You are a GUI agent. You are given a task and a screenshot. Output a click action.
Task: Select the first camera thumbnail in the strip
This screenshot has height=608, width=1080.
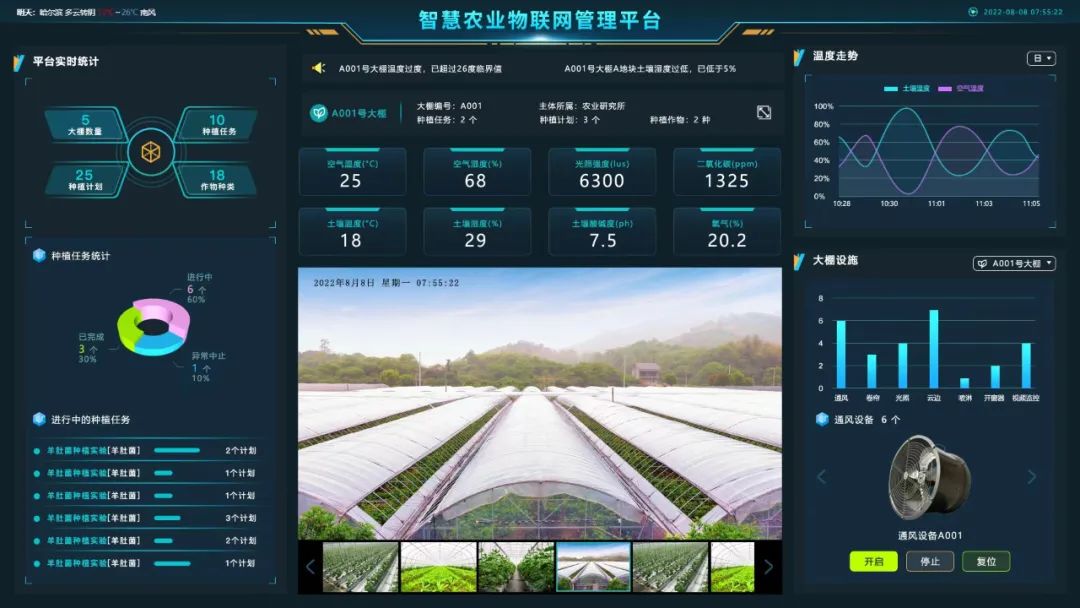tap(359, 567)
